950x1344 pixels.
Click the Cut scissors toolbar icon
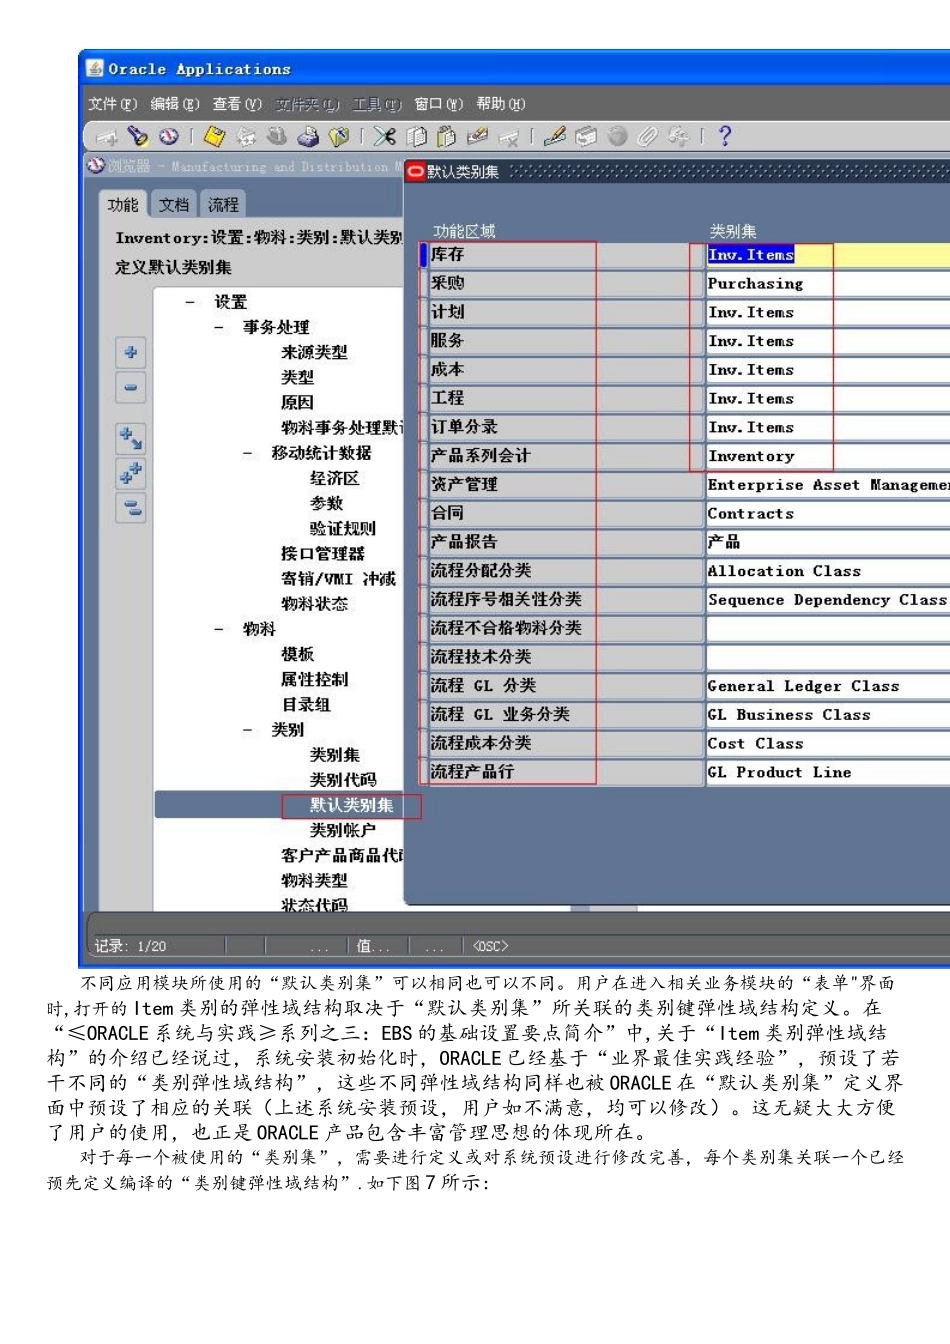point(385,137)
